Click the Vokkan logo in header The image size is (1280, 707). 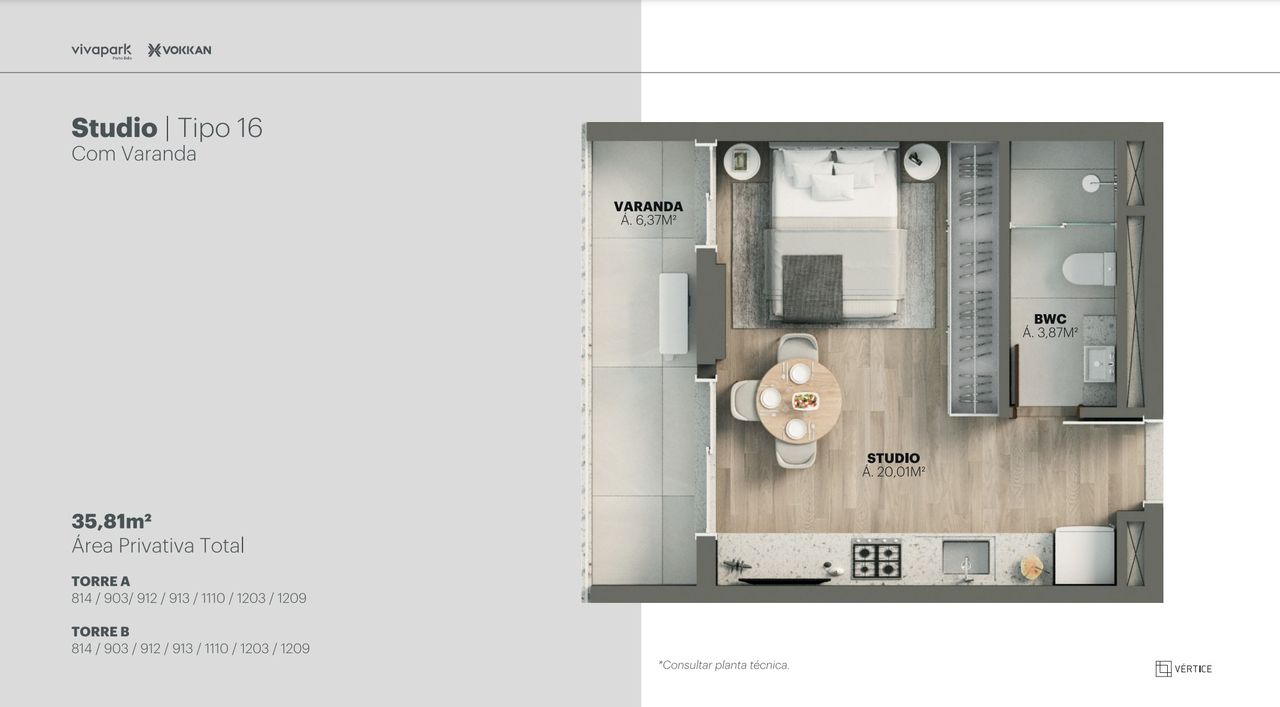[x=180, y=50]
